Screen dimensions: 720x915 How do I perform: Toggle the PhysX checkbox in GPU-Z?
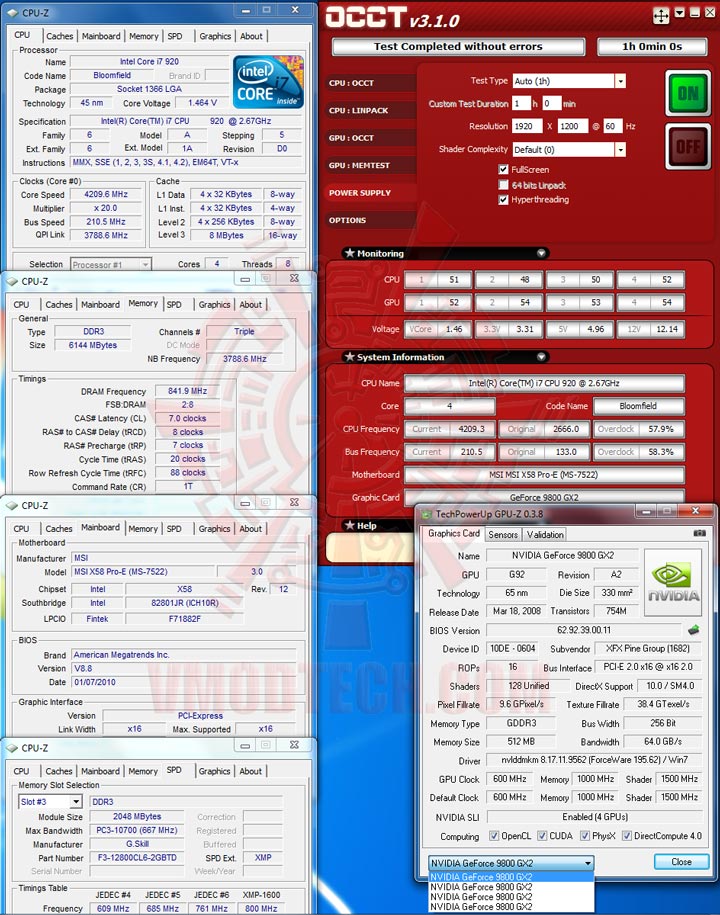tap(585, 836)
